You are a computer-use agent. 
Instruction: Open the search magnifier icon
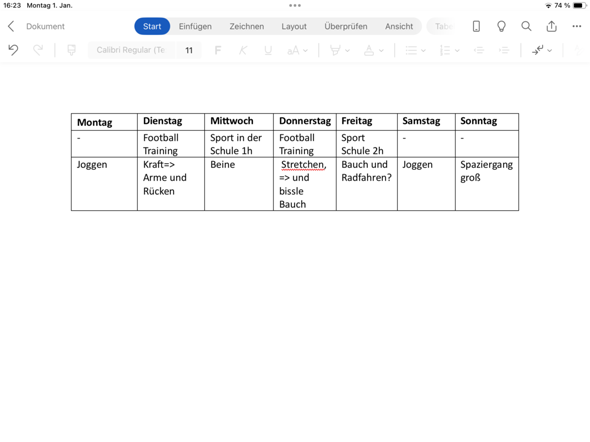coord(526,26)
